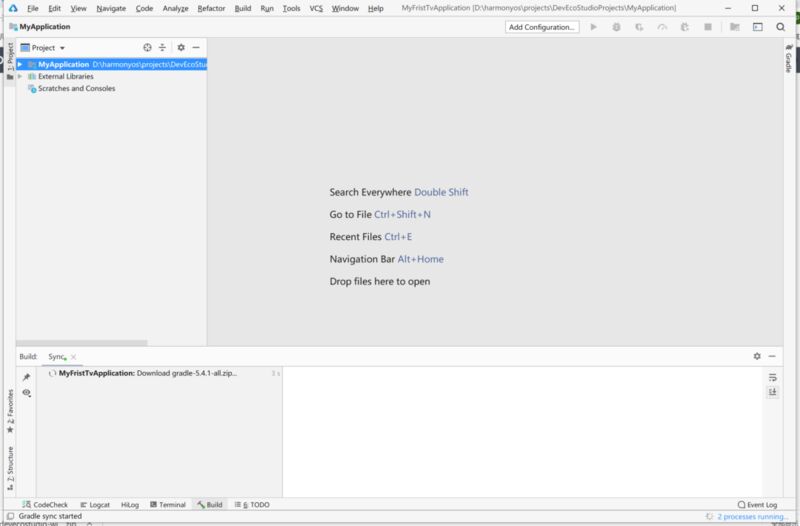Screen dimensions: 800x526
Task: Click the Stop square icon in the toolbar
Action: (708, 27)
